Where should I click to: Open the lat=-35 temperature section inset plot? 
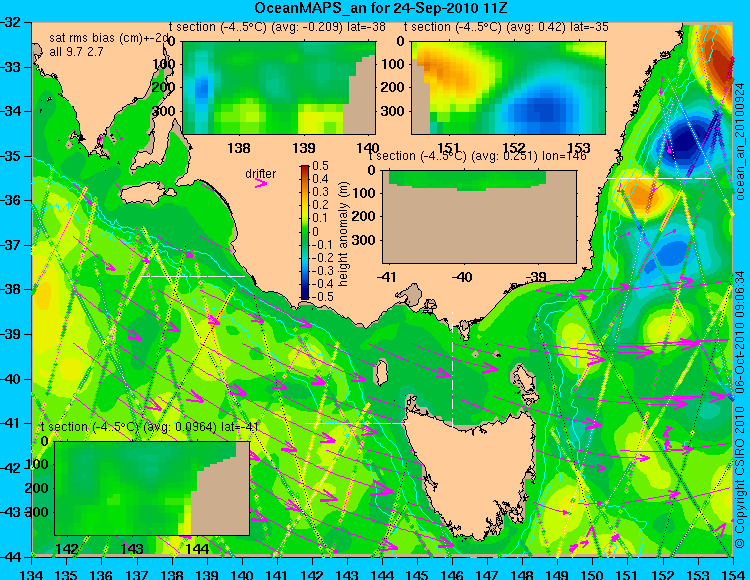point(508,88)
